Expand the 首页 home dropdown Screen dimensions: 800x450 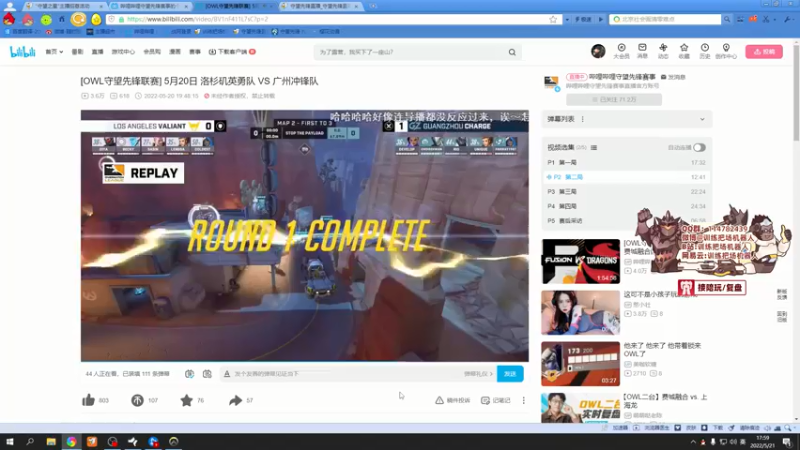[x=54, y=52]
